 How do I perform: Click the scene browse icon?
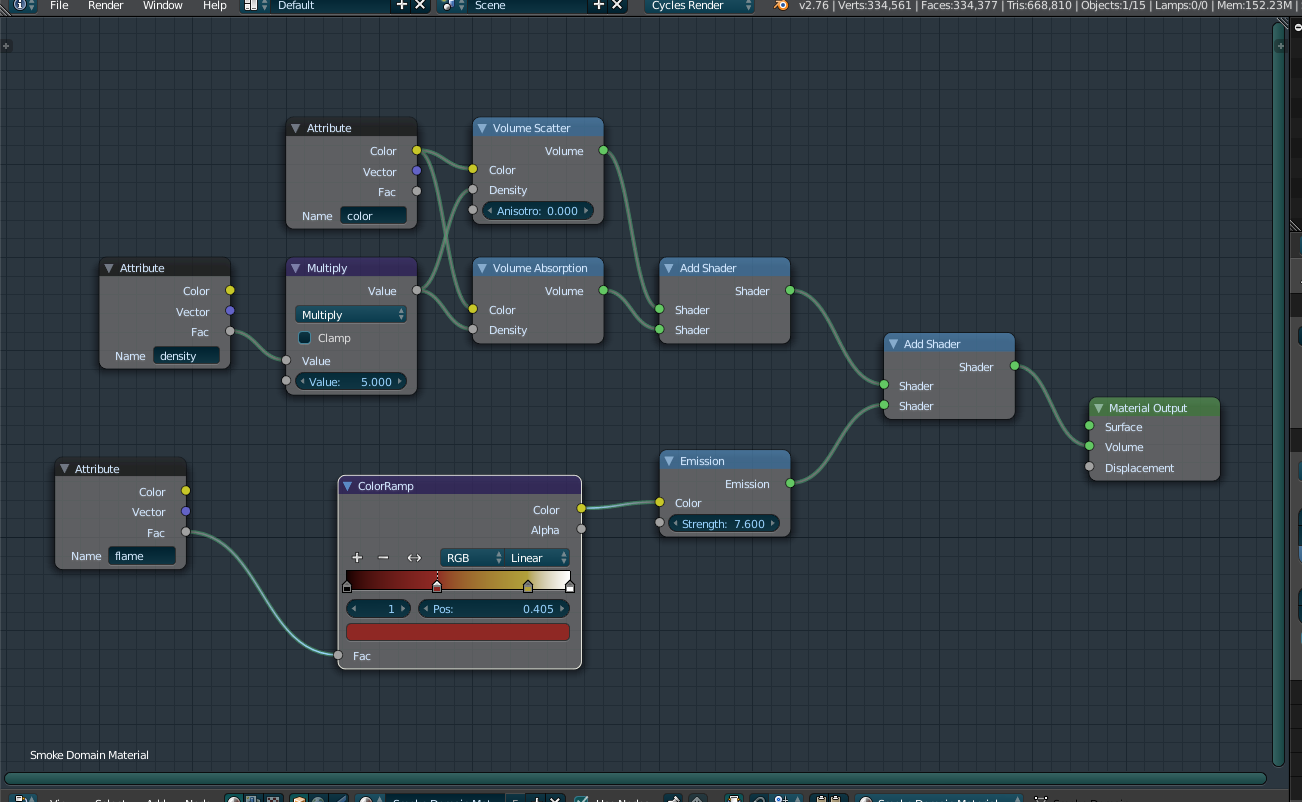point(453,5)
